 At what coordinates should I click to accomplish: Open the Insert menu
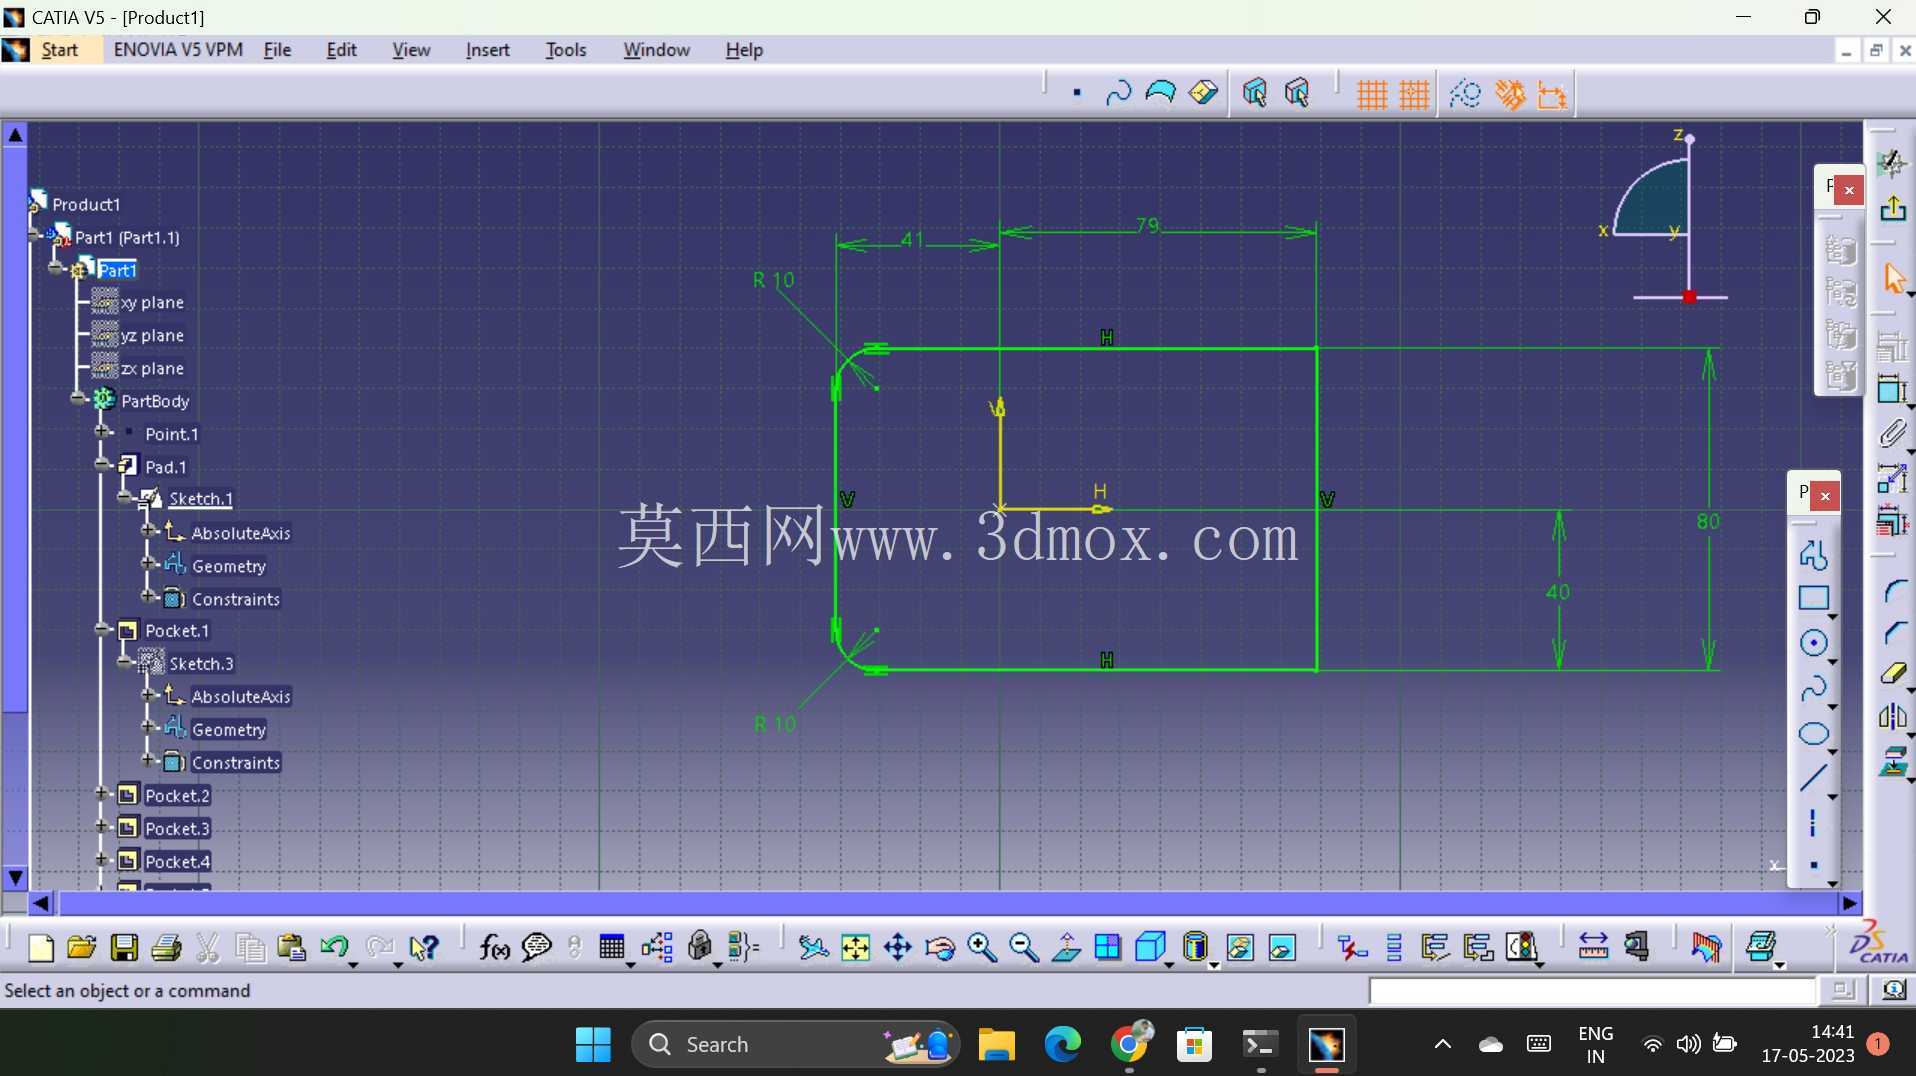pos(487,50)
